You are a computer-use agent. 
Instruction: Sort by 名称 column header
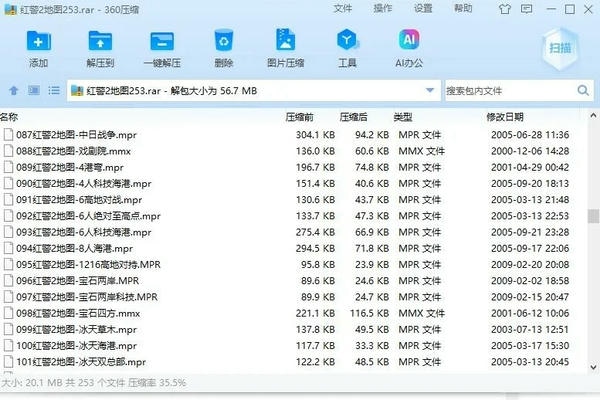tap(9, 117)
